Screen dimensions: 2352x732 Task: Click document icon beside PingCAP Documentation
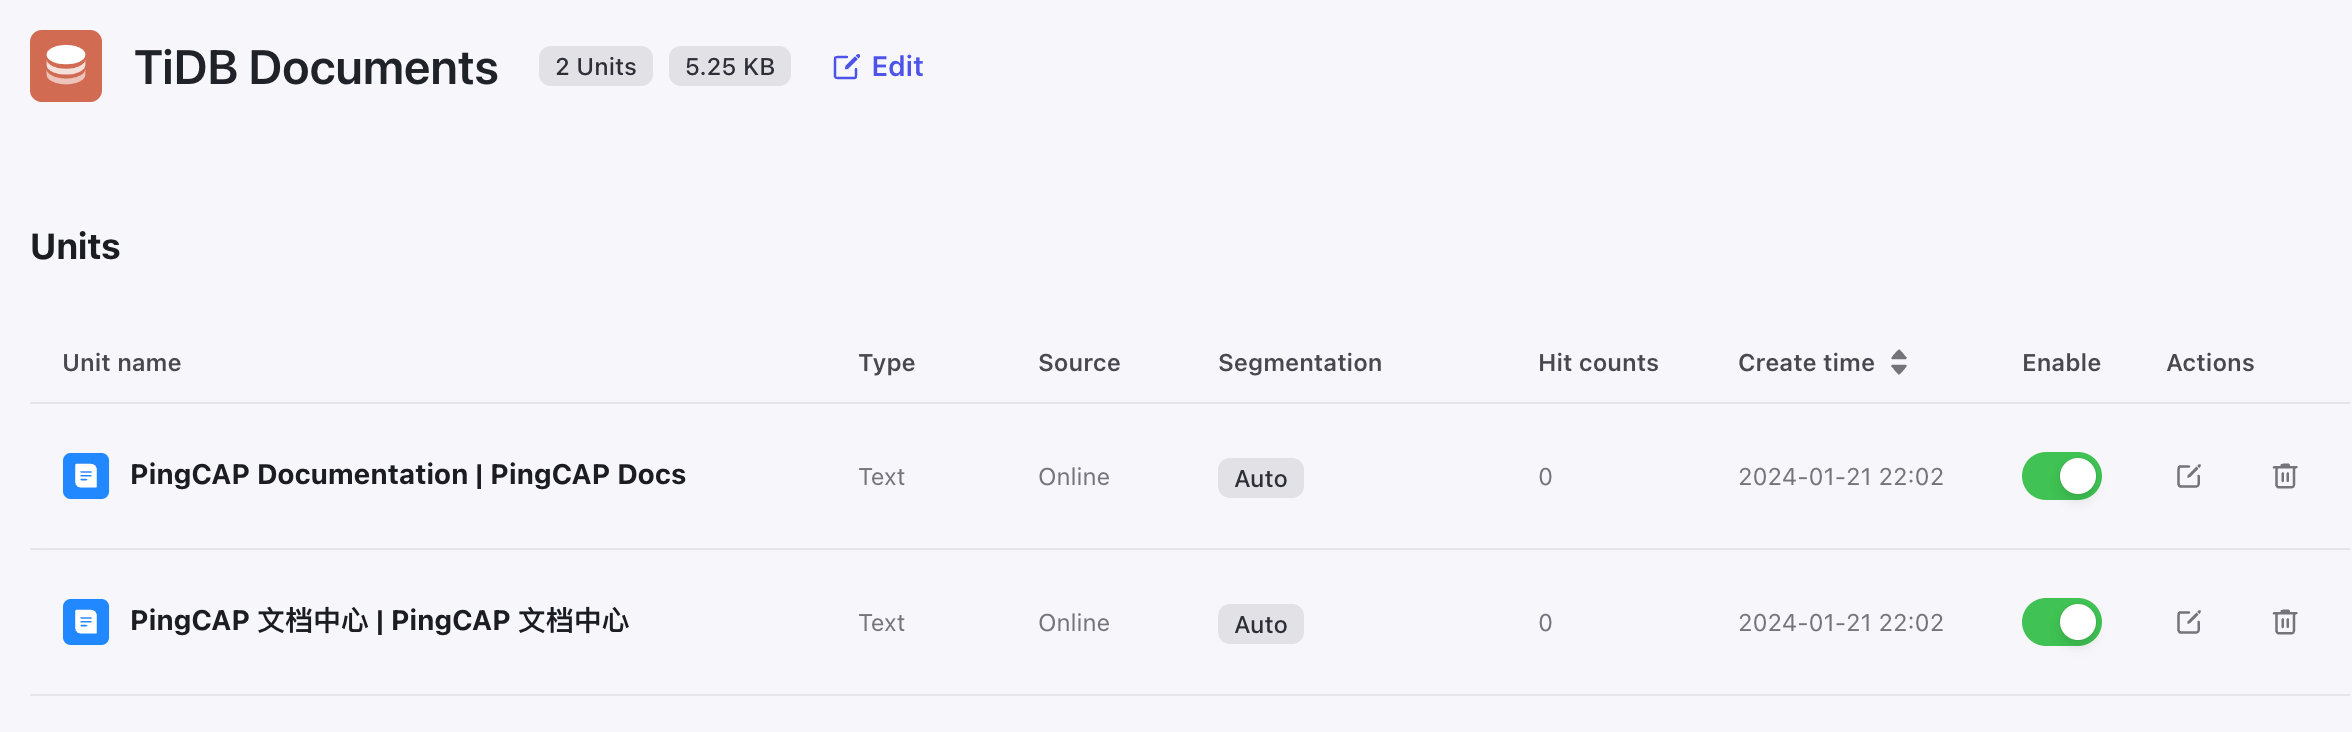[x=86, y=475]
